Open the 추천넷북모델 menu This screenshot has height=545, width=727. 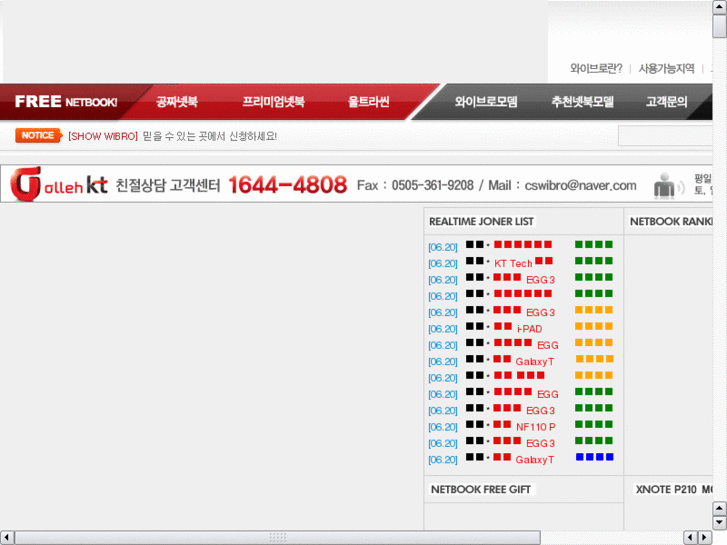click(582, 102)
